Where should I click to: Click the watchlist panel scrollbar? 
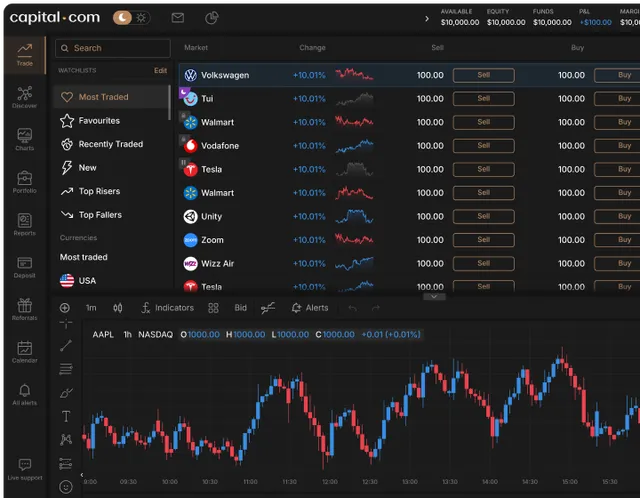pos(169,103)
